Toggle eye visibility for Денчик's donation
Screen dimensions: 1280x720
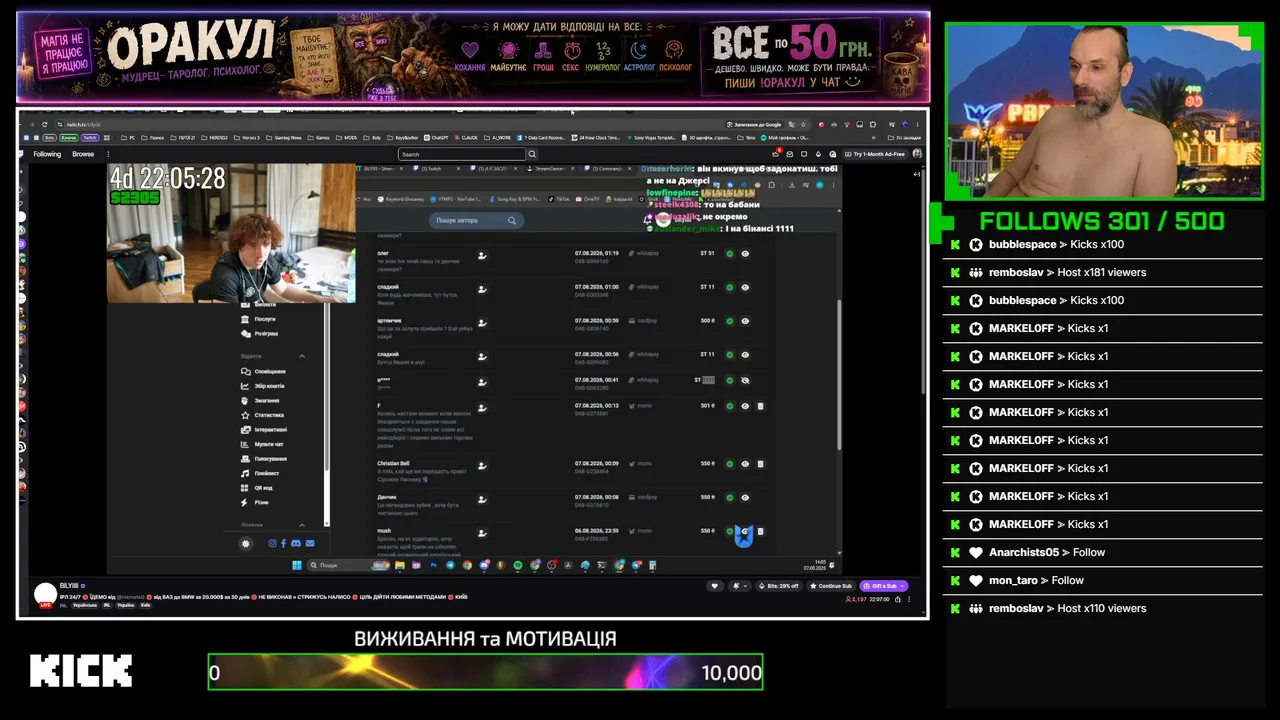pyautogui.click(x=745, y=497)
